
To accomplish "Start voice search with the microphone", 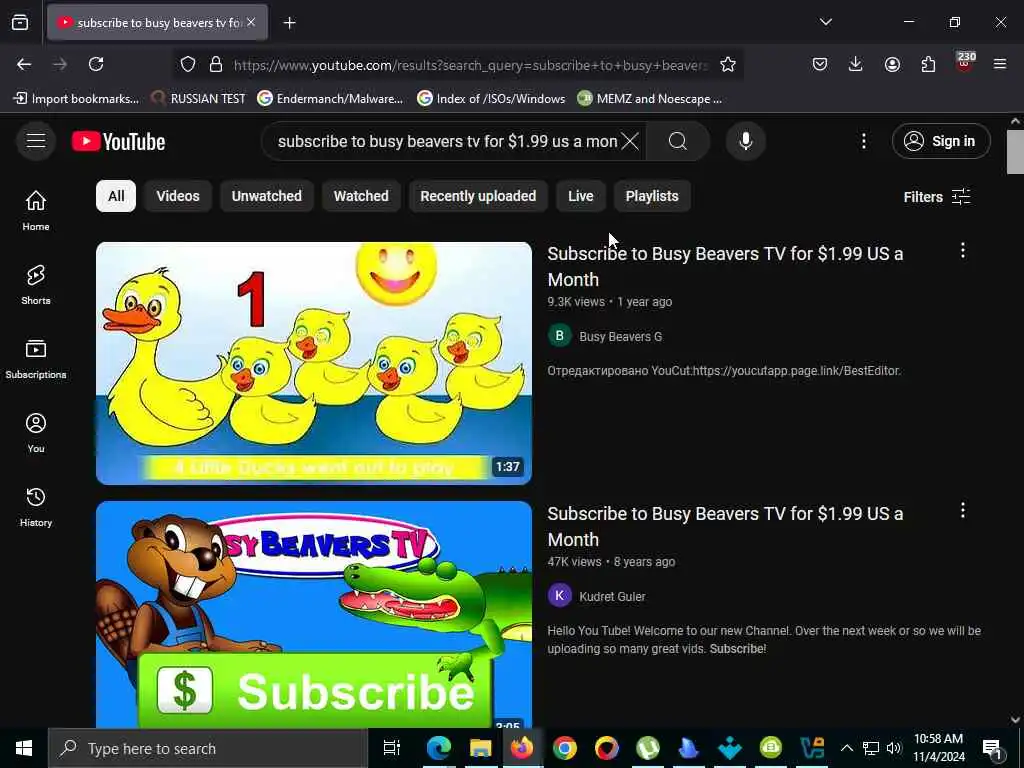I will (745, 141).
